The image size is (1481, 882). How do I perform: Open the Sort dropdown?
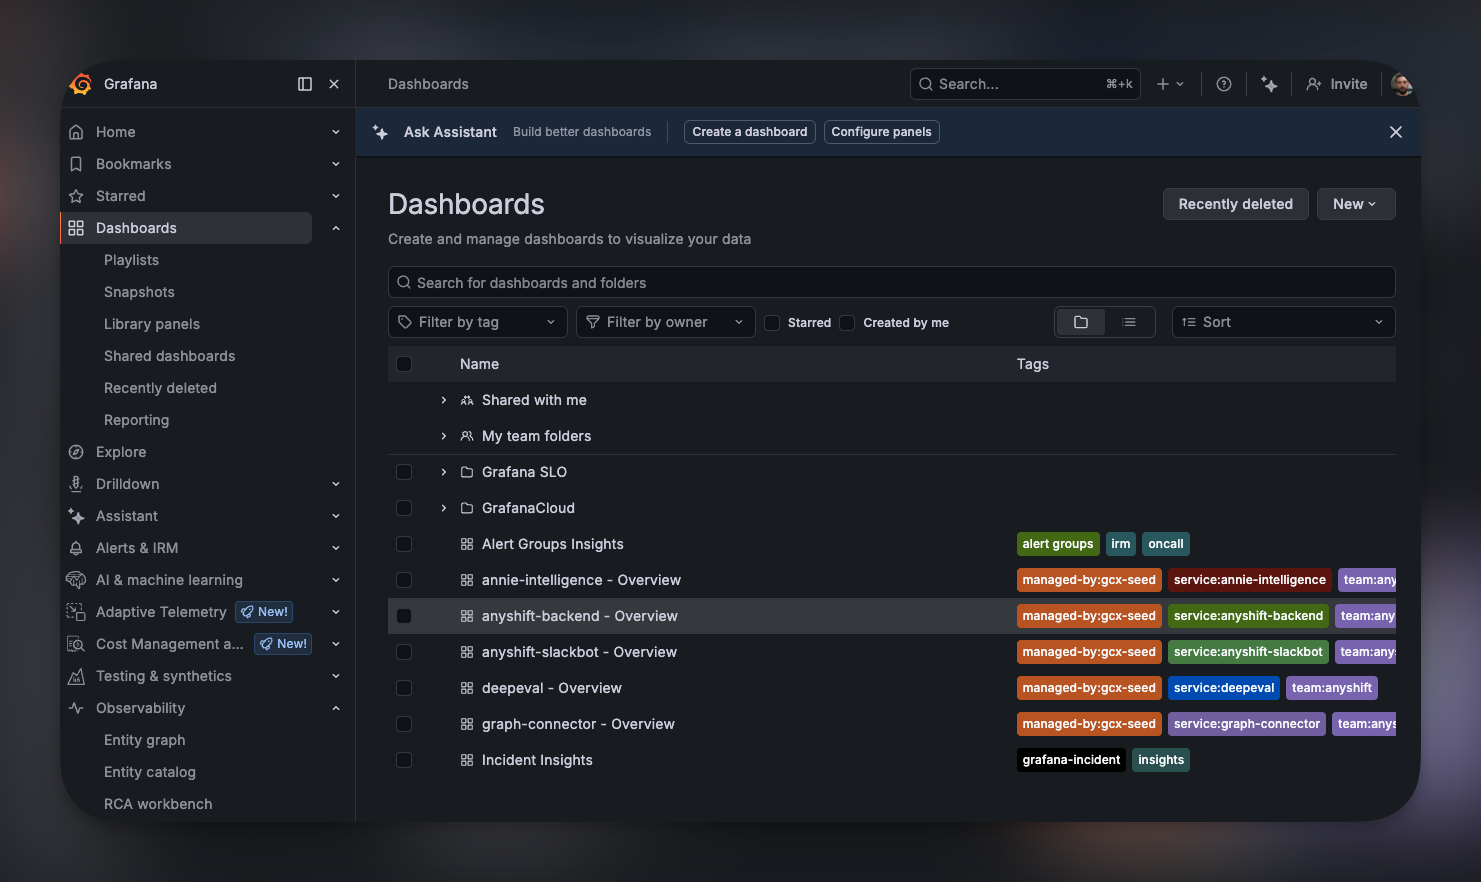coord(1284,322)
